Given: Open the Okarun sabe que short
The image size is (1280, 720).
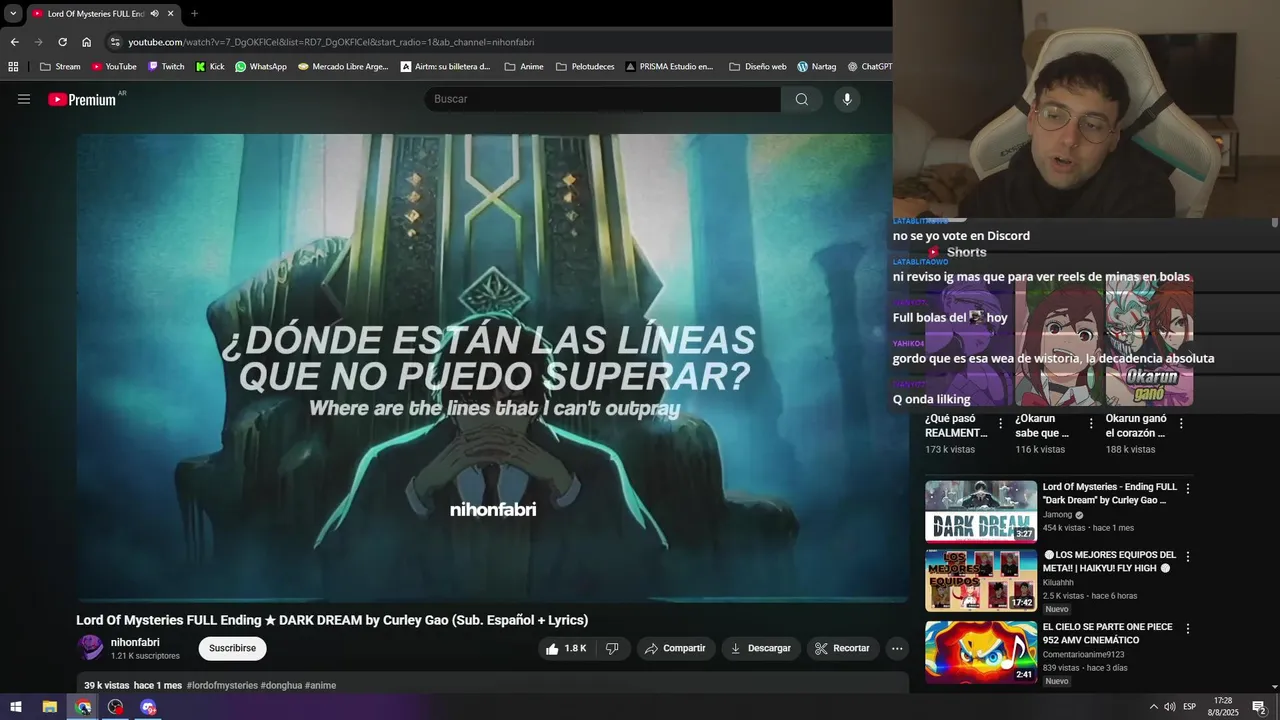Looking at the screenshot, I should [1042, 426].
